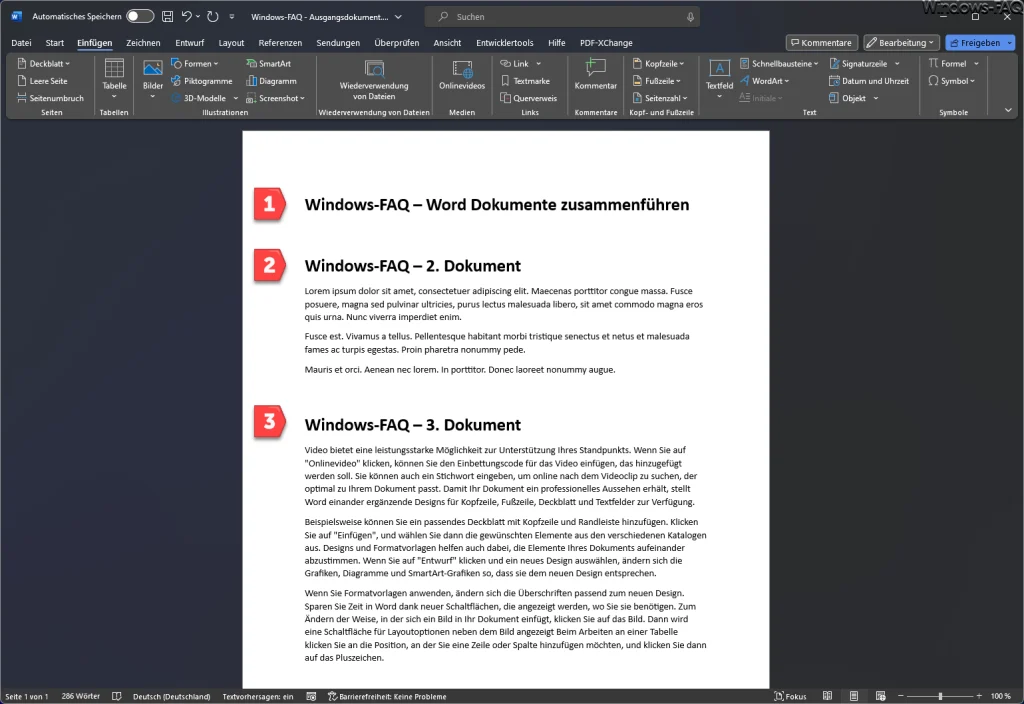This screenshot has width=1024, height=704.
Task: Open the Sendungen tab
Action: click(x=338, y=42)
